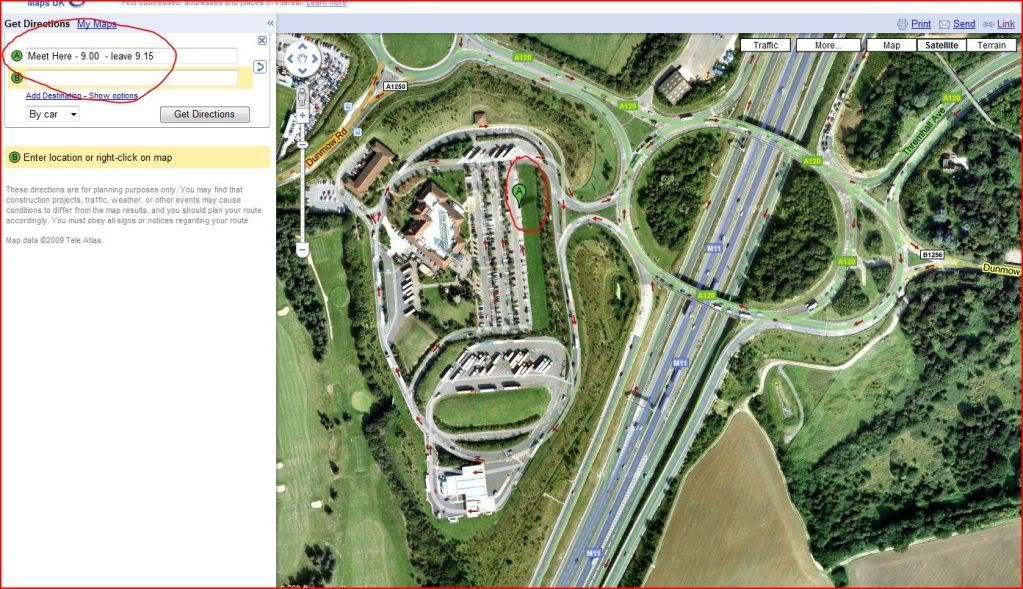Click the Add Destination link
1023x589 pixels.
[53, 95]
